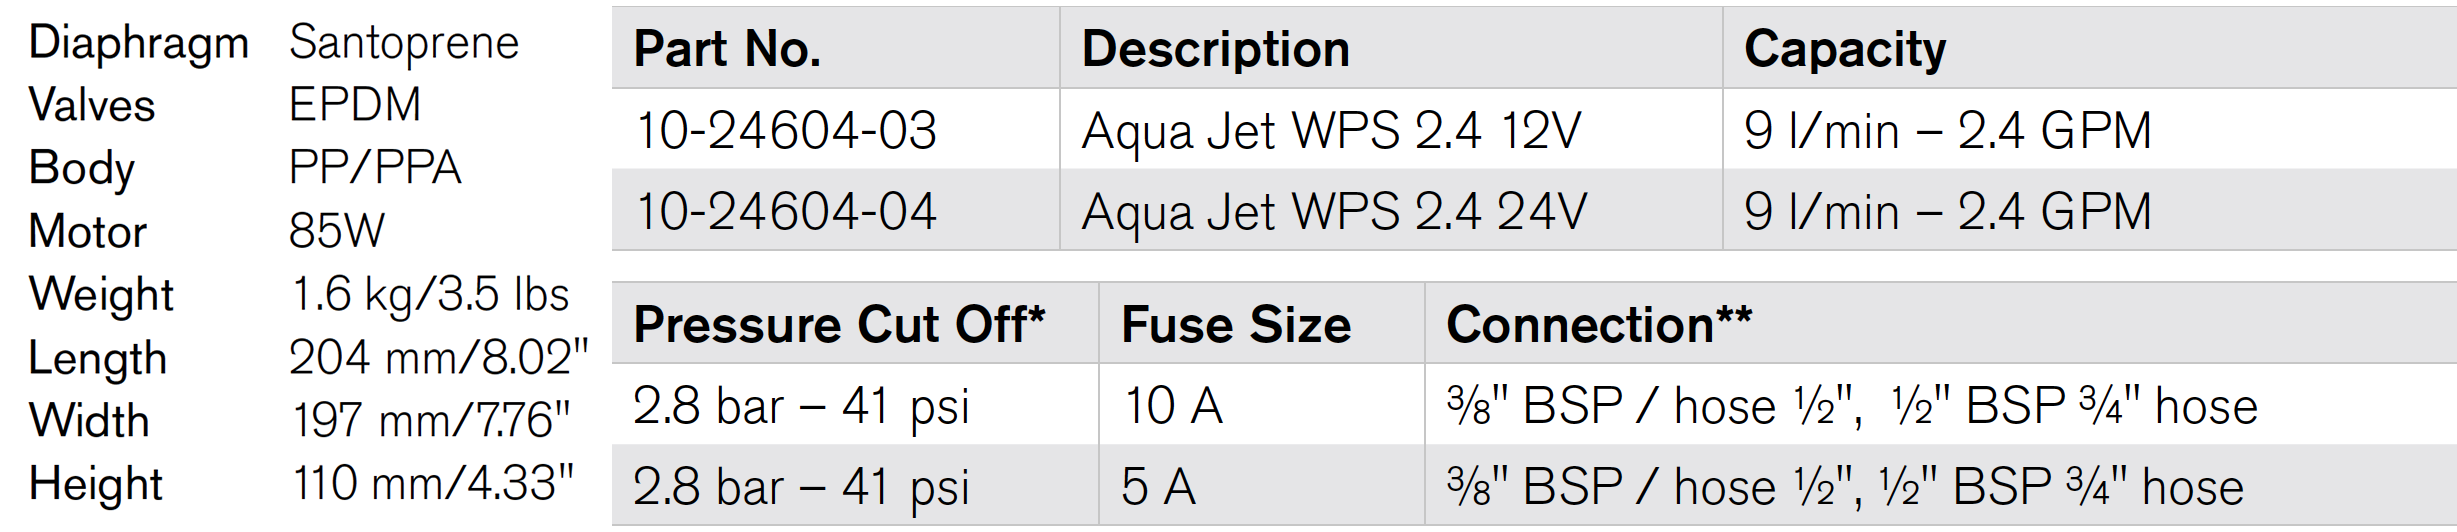Image resolution: width=2457 pixels, height=532 pixels.
Task: Click the Santoprene material value
Action: point(404,44)
